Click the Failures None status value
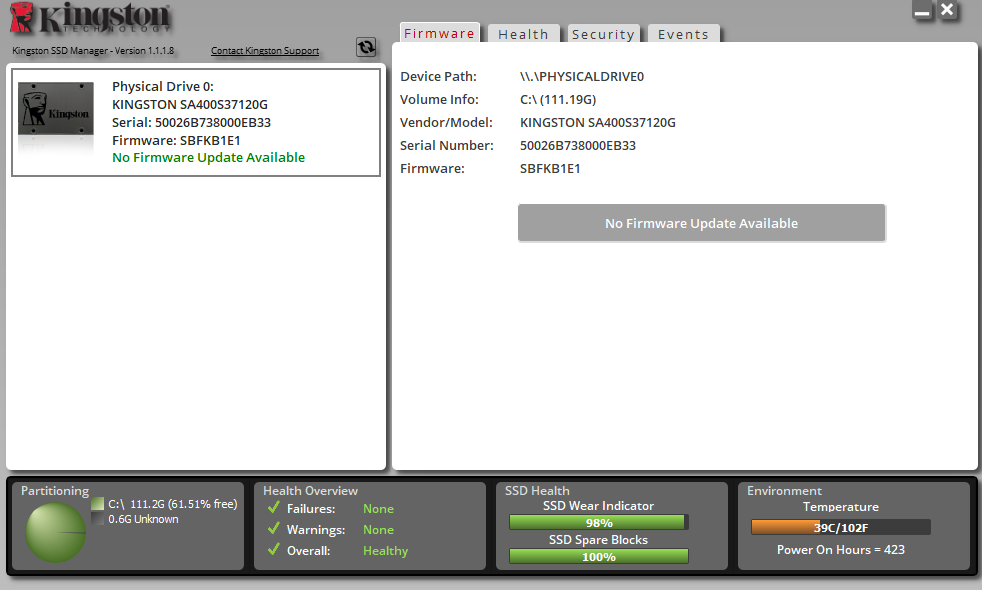Viewport: 982px width, 590px height. pos(378,509)
